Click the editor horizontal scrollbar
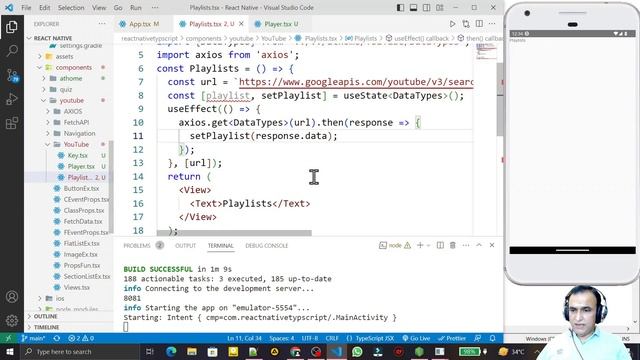This screenshot has width=640, height=360. point(234,233)
